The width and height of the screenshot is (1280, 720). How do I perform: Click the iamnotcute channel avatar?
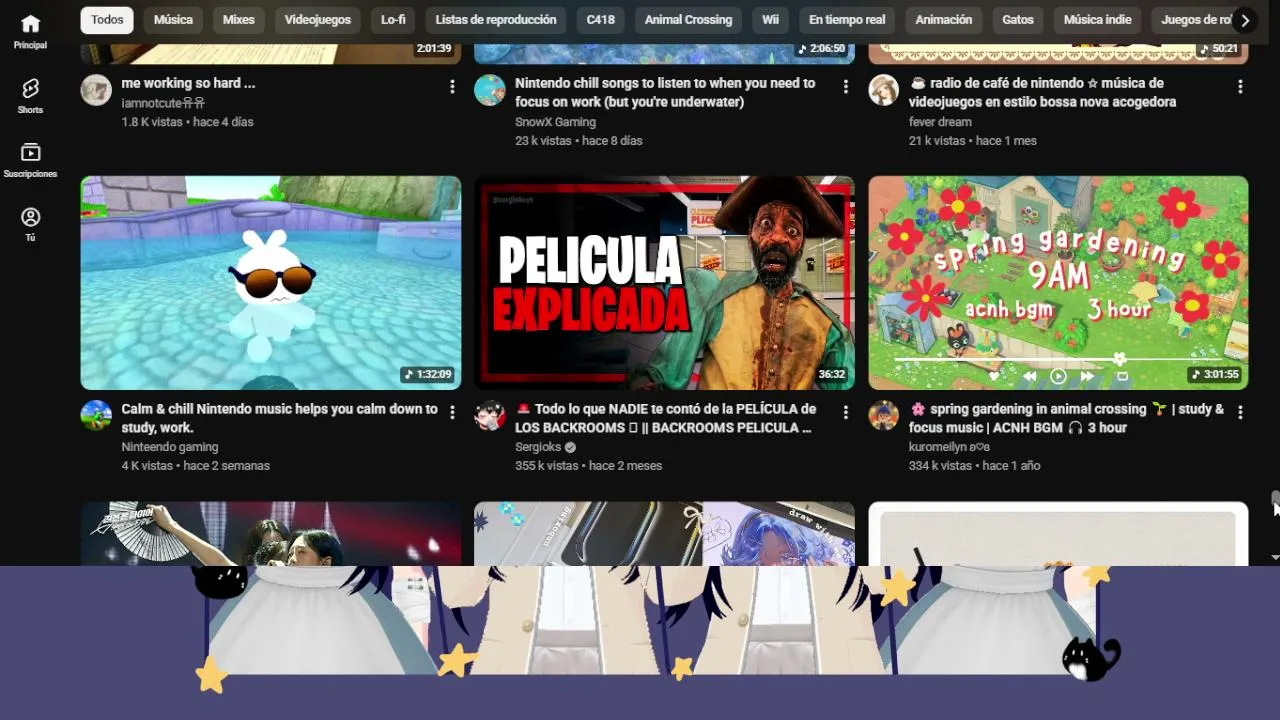pyautogui.click(x=96, y=90)
